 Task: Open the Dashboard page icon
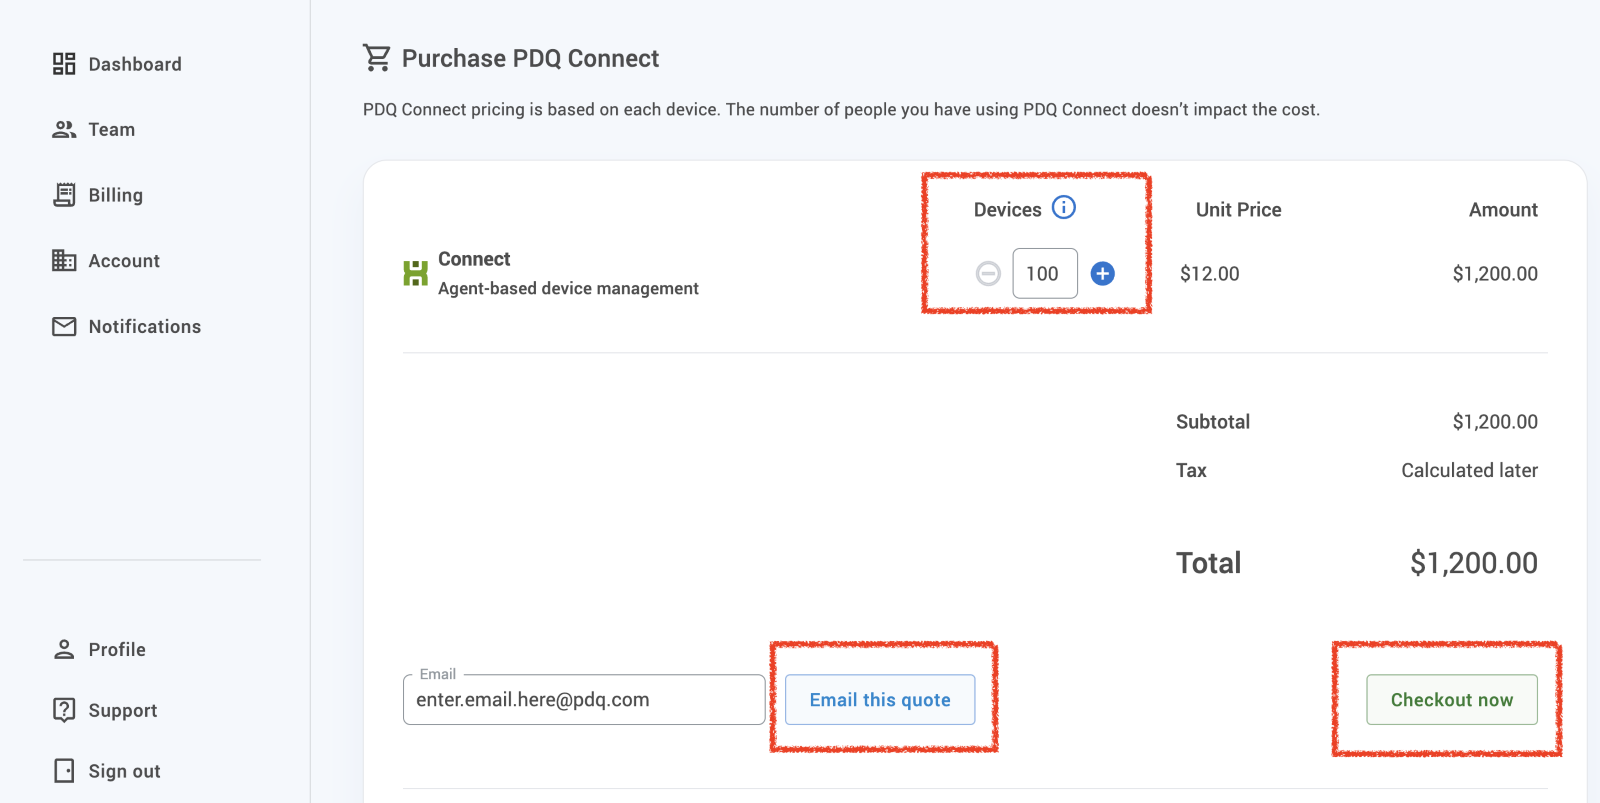pos(64,64)
